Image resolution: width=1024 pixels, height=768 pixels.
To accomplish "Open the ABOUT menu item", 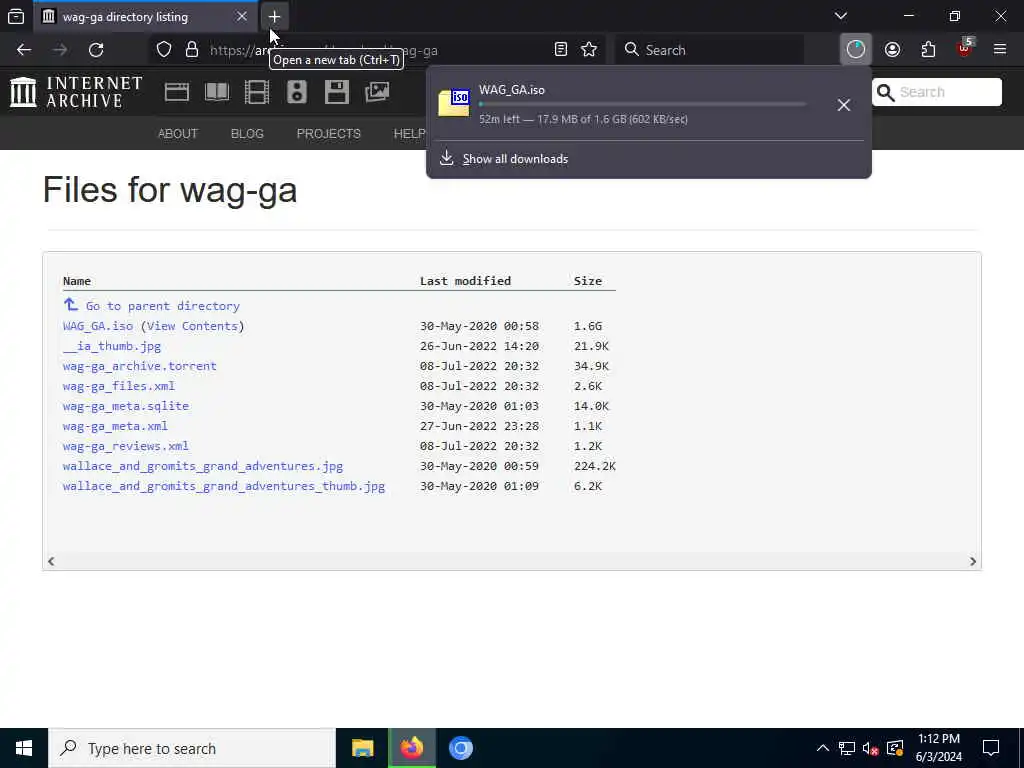I will [x=178, y=134].
